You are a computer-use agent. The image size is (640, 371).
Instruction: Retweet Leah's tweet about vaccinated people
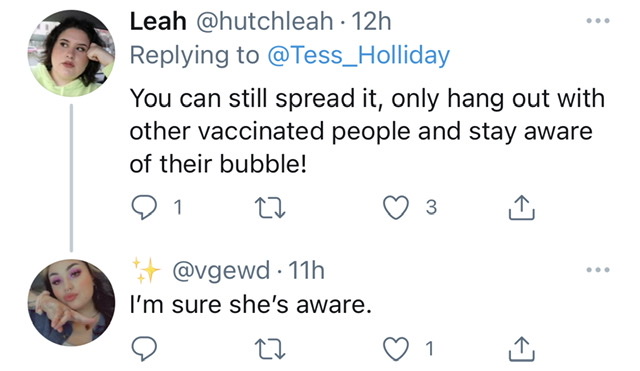click(269, 208)
